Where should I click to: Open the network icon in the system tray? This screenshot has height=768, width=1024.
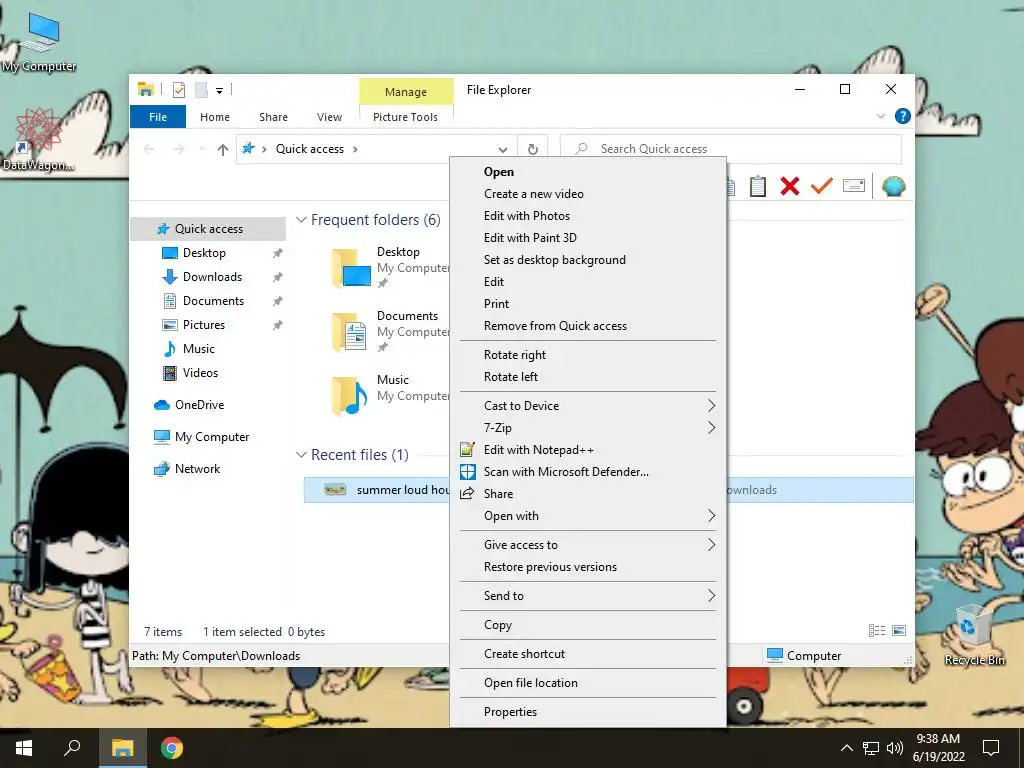coord(871,748)
